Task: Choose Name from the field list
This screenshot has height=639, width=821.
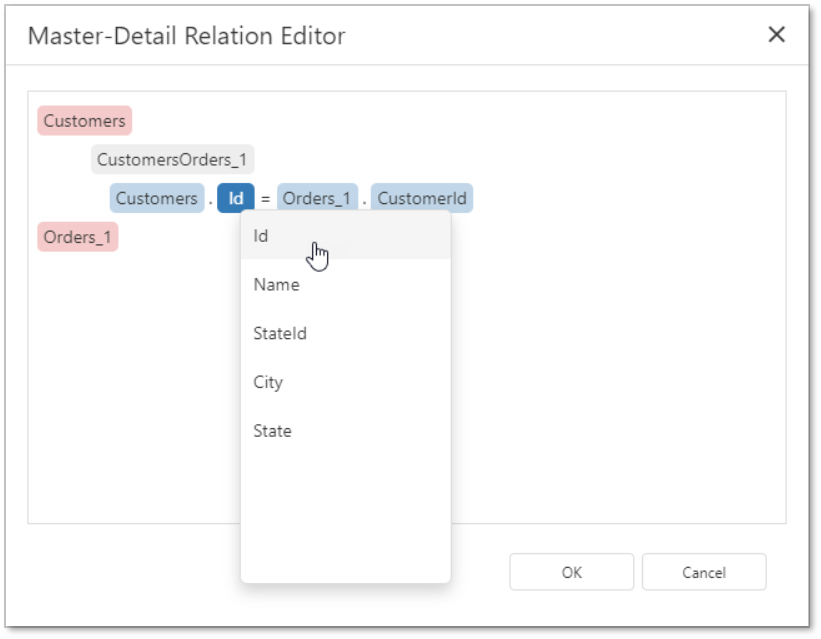Action: pos(276,285)
